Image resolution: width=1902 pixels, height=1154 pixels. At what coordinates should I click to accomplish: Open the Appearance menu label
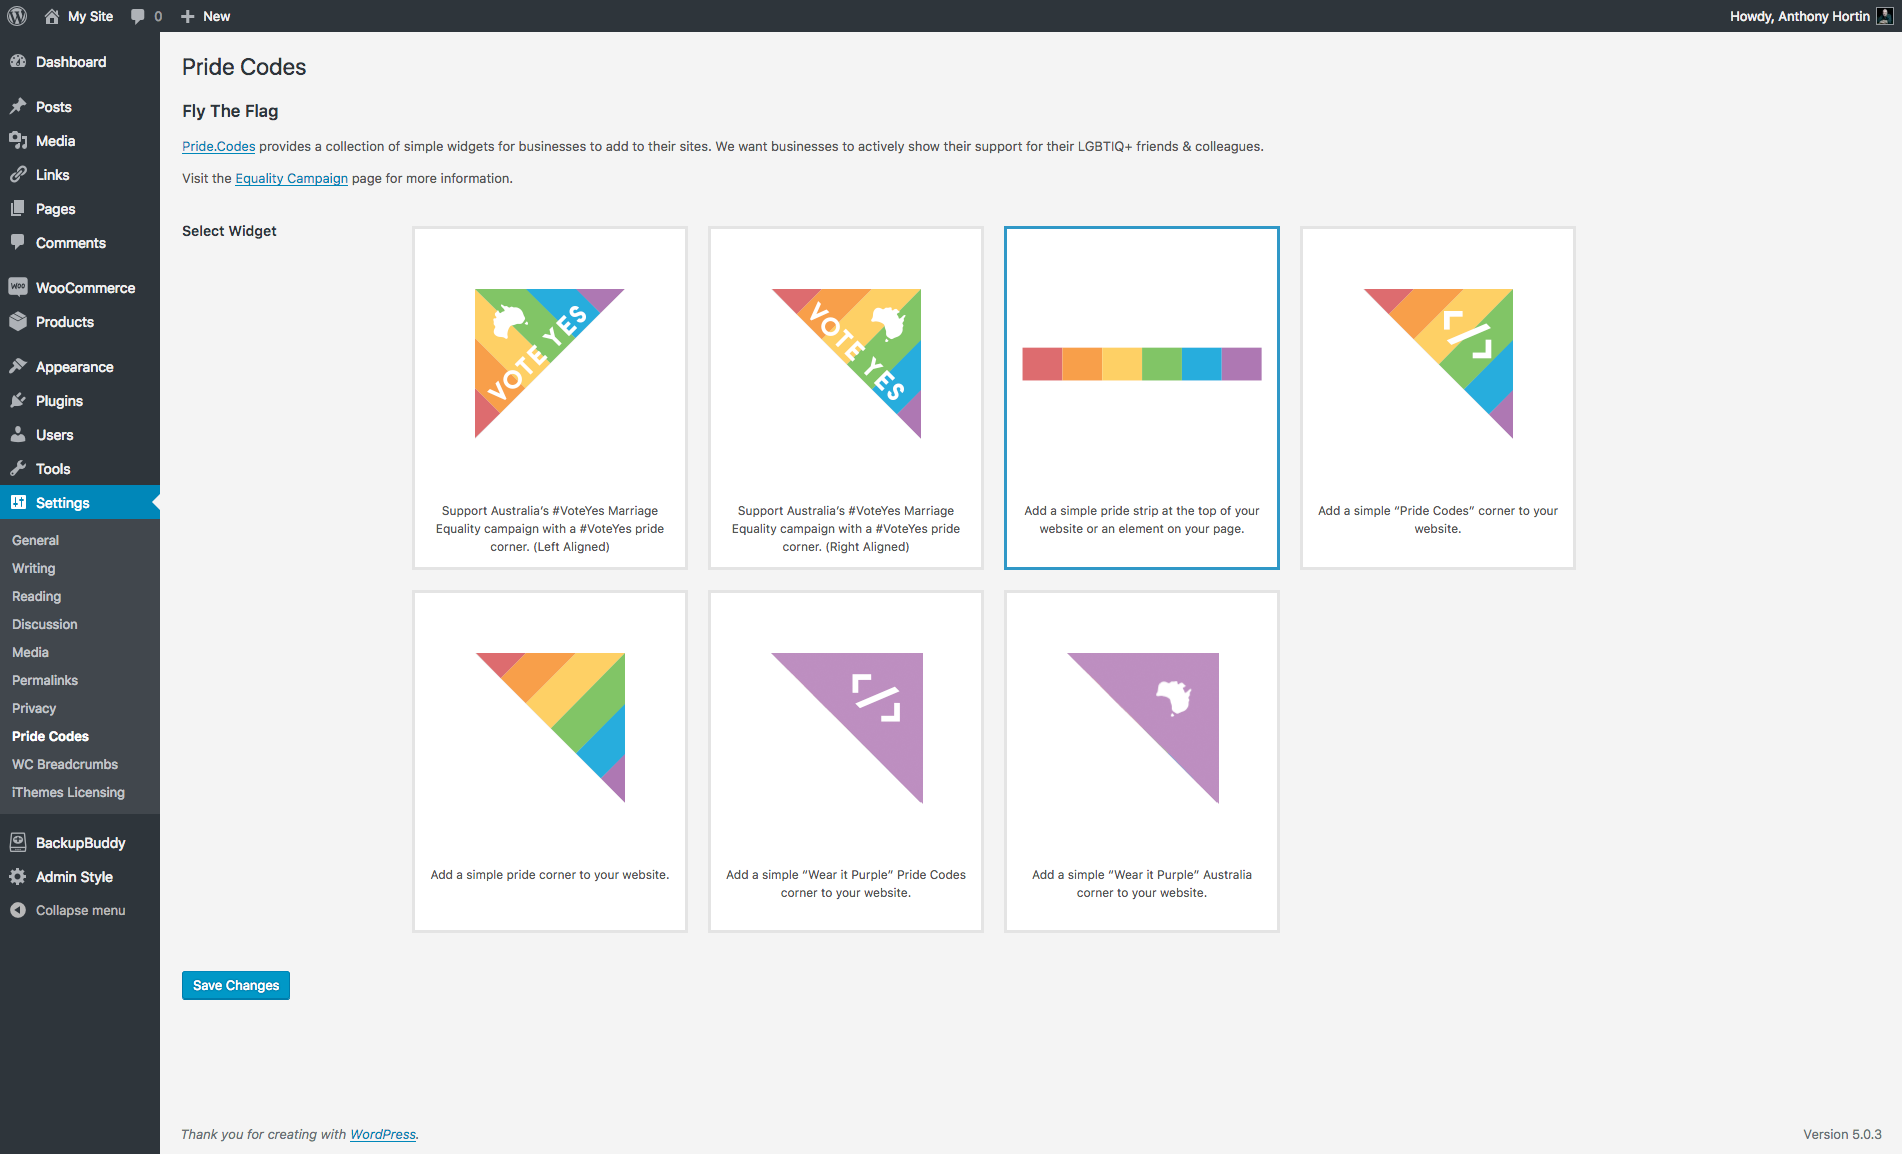pos(75,367)
